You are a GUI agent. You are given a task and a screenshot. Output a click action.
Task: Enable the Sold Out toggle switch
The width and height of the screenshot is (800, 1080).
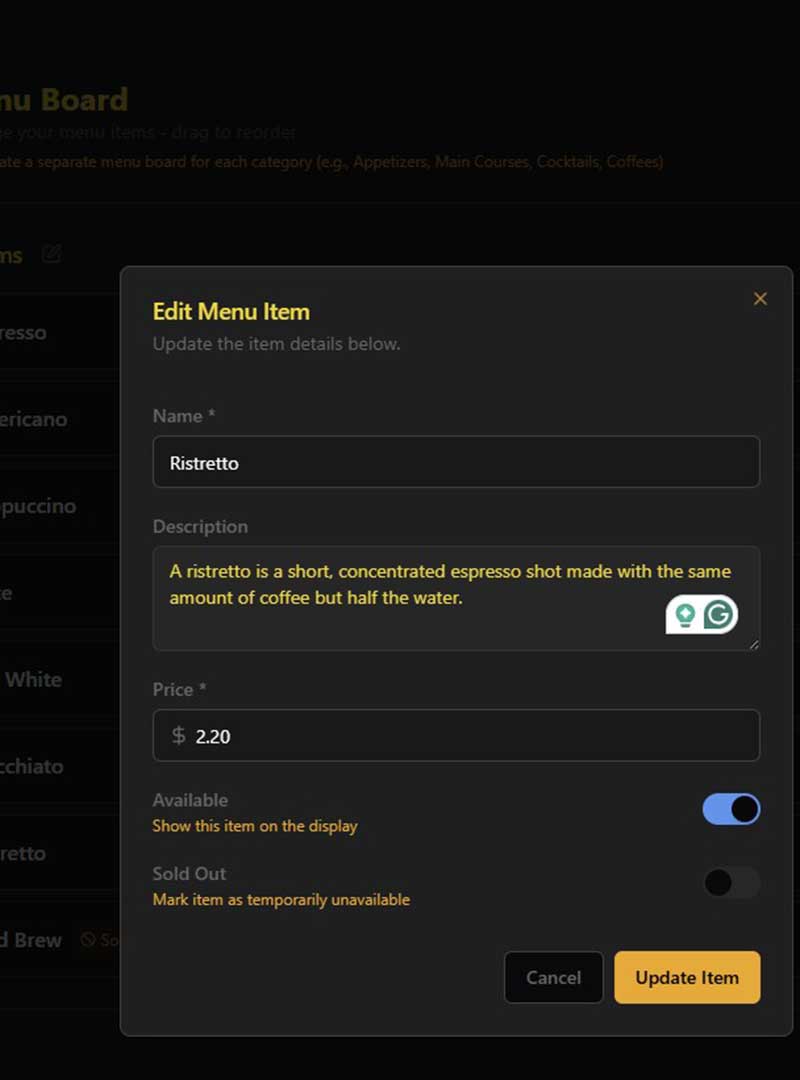pyautogui.click(x=731, y=883)
